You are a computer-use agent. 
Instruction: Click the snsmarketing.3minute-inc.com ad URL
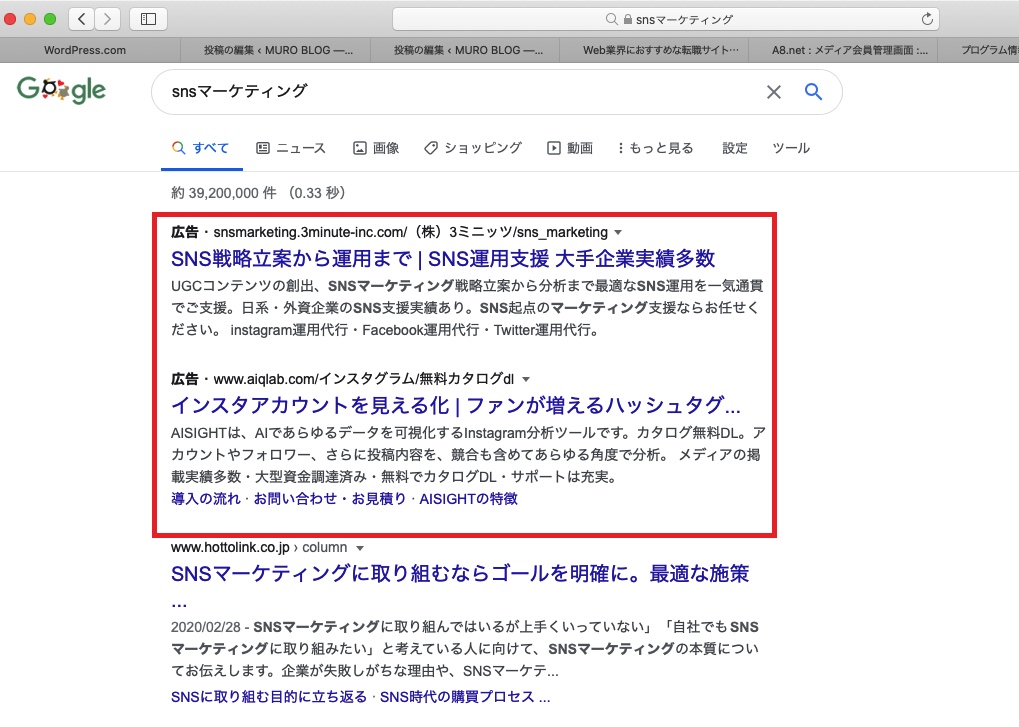pyautogui.click(x=411, y=233)
